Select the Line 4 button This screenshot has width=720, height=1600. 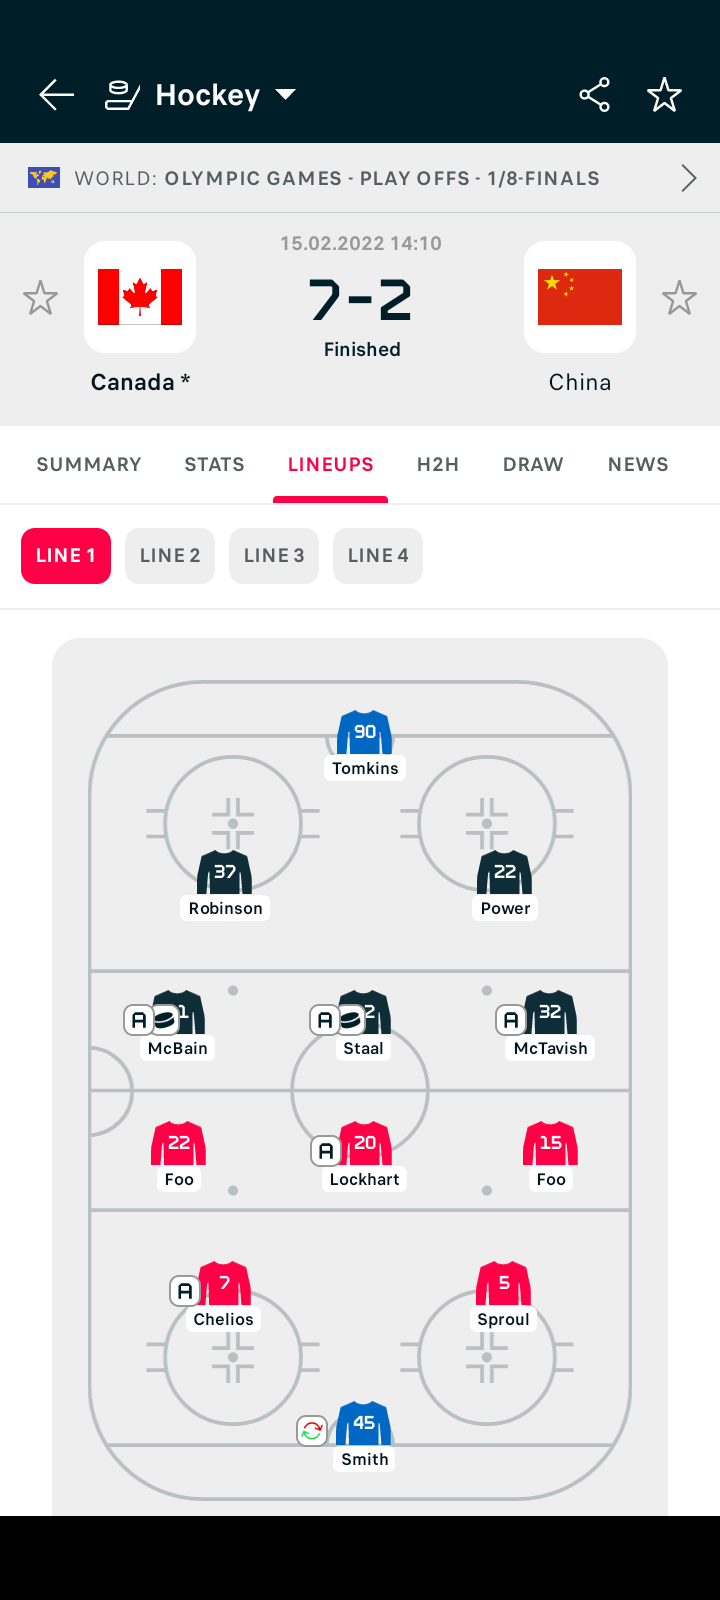pyautogui.click(x=378, y=556)
